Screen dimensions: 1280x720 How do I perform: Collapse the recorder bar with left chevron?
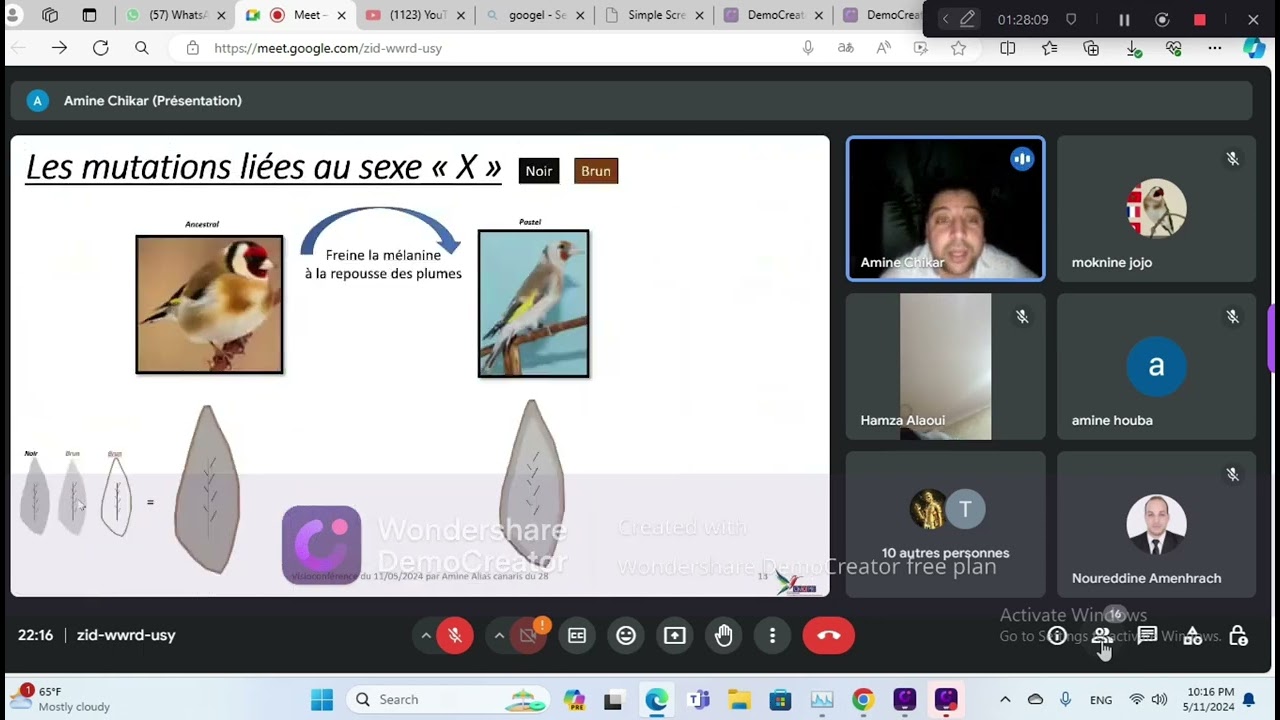tap(945, 20)
